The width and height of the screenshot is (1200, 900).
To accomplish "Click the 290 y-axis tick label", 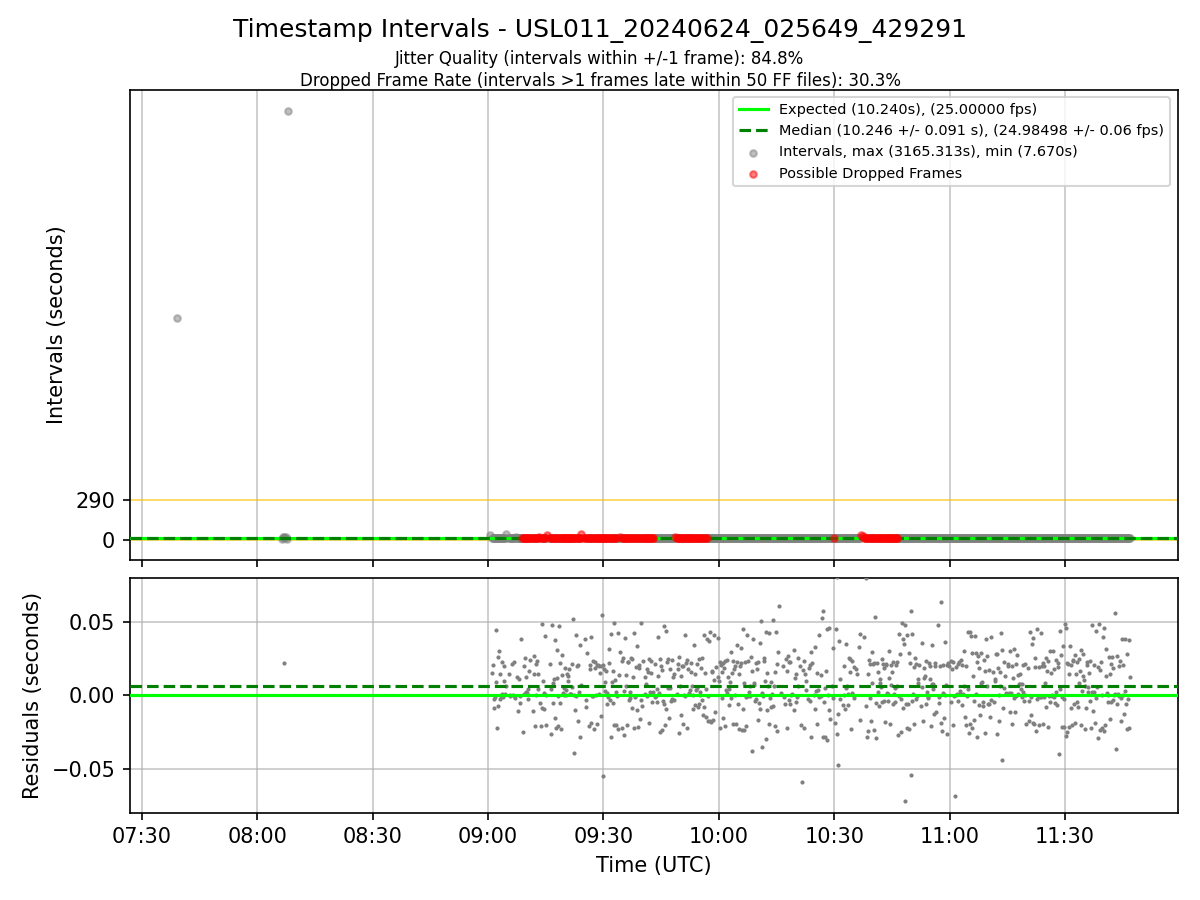I will 95,500.
